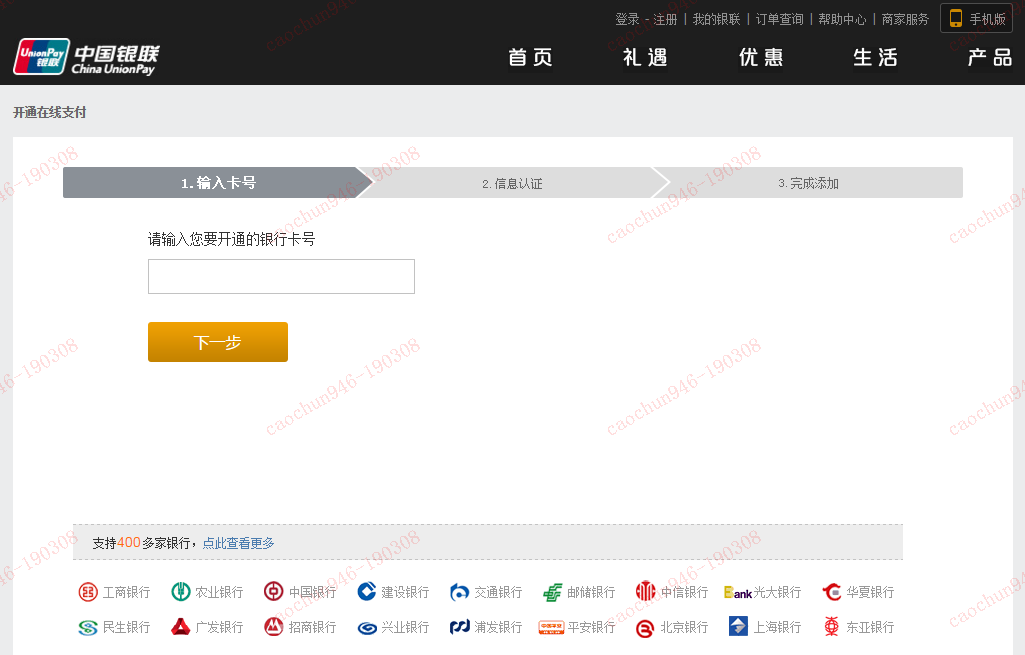Select the 工商银行 (ICBC) logo icon
Viewport: 1025px width, 655px height.
[88, 592]
